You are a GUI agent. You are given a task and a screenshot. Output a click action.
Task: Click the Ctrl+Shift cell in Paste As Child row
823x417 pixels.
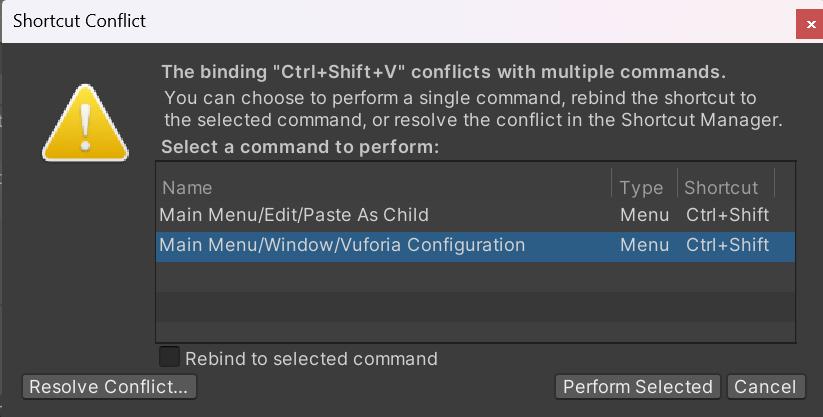[727, 215]
